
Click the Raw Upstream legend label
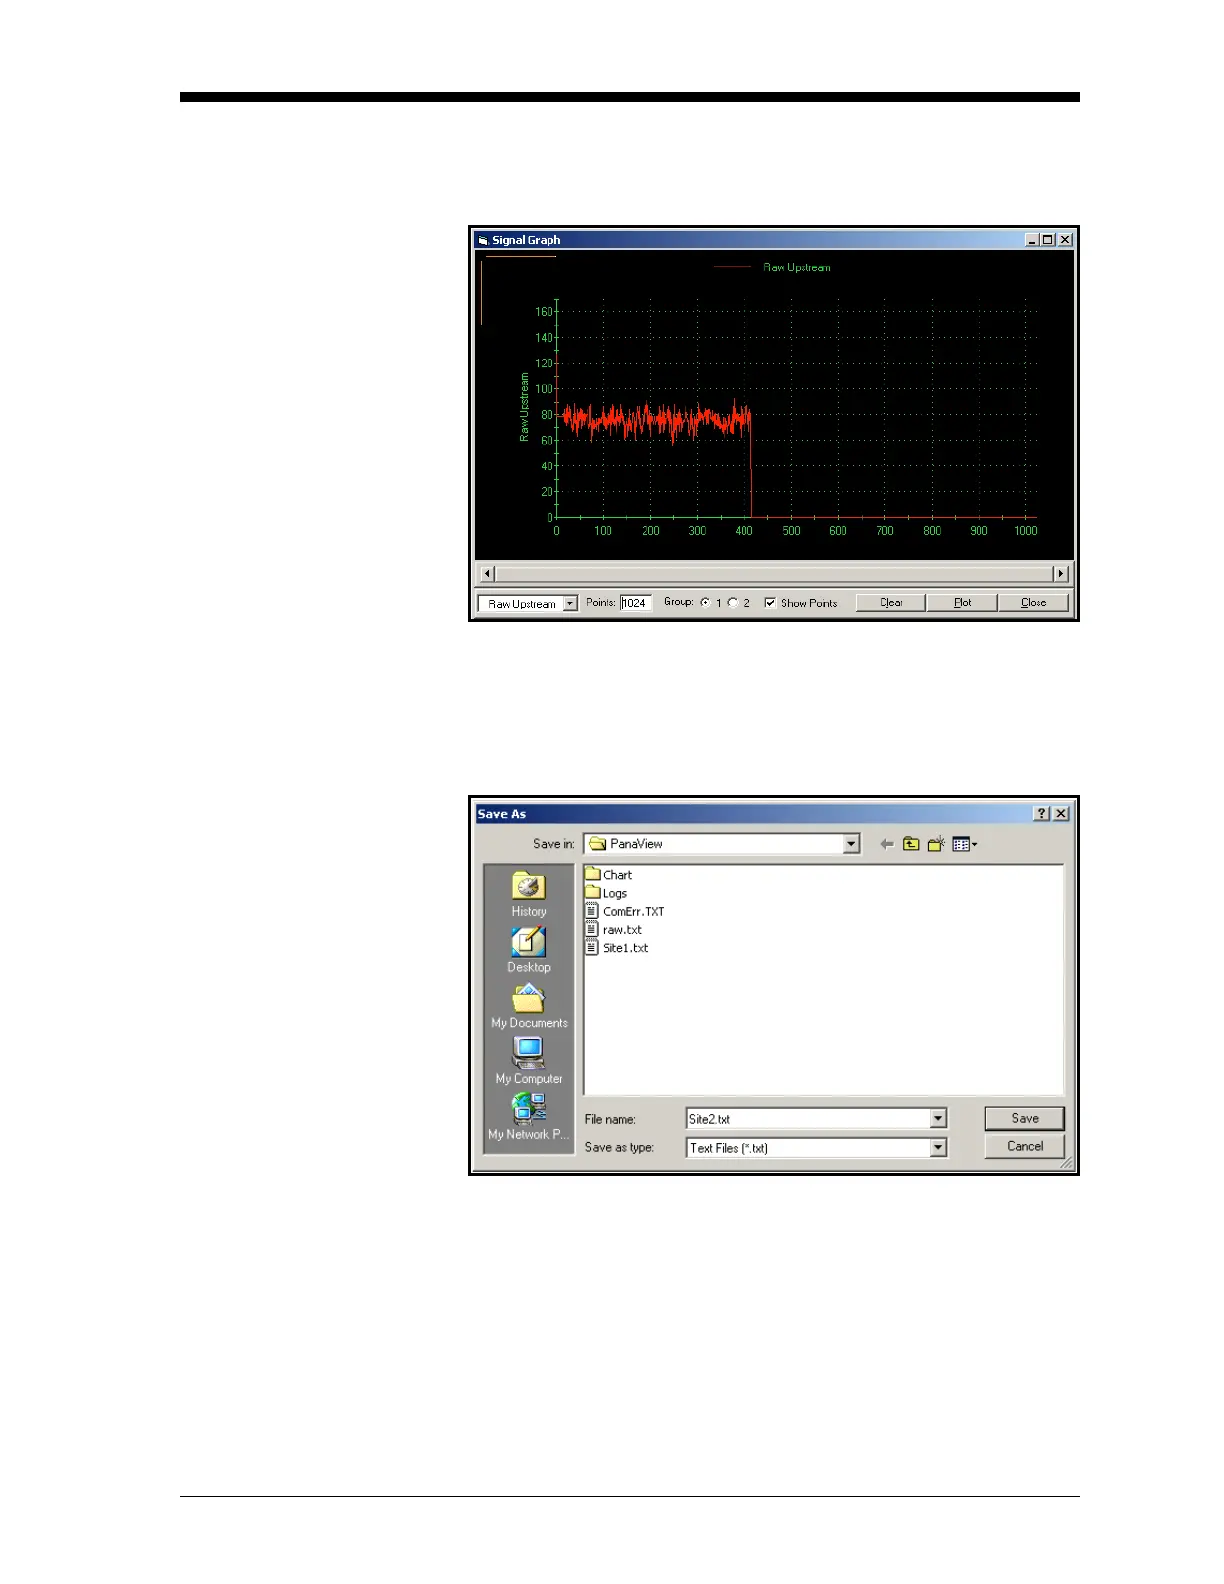pyautogui.click(x=797, y=267)
